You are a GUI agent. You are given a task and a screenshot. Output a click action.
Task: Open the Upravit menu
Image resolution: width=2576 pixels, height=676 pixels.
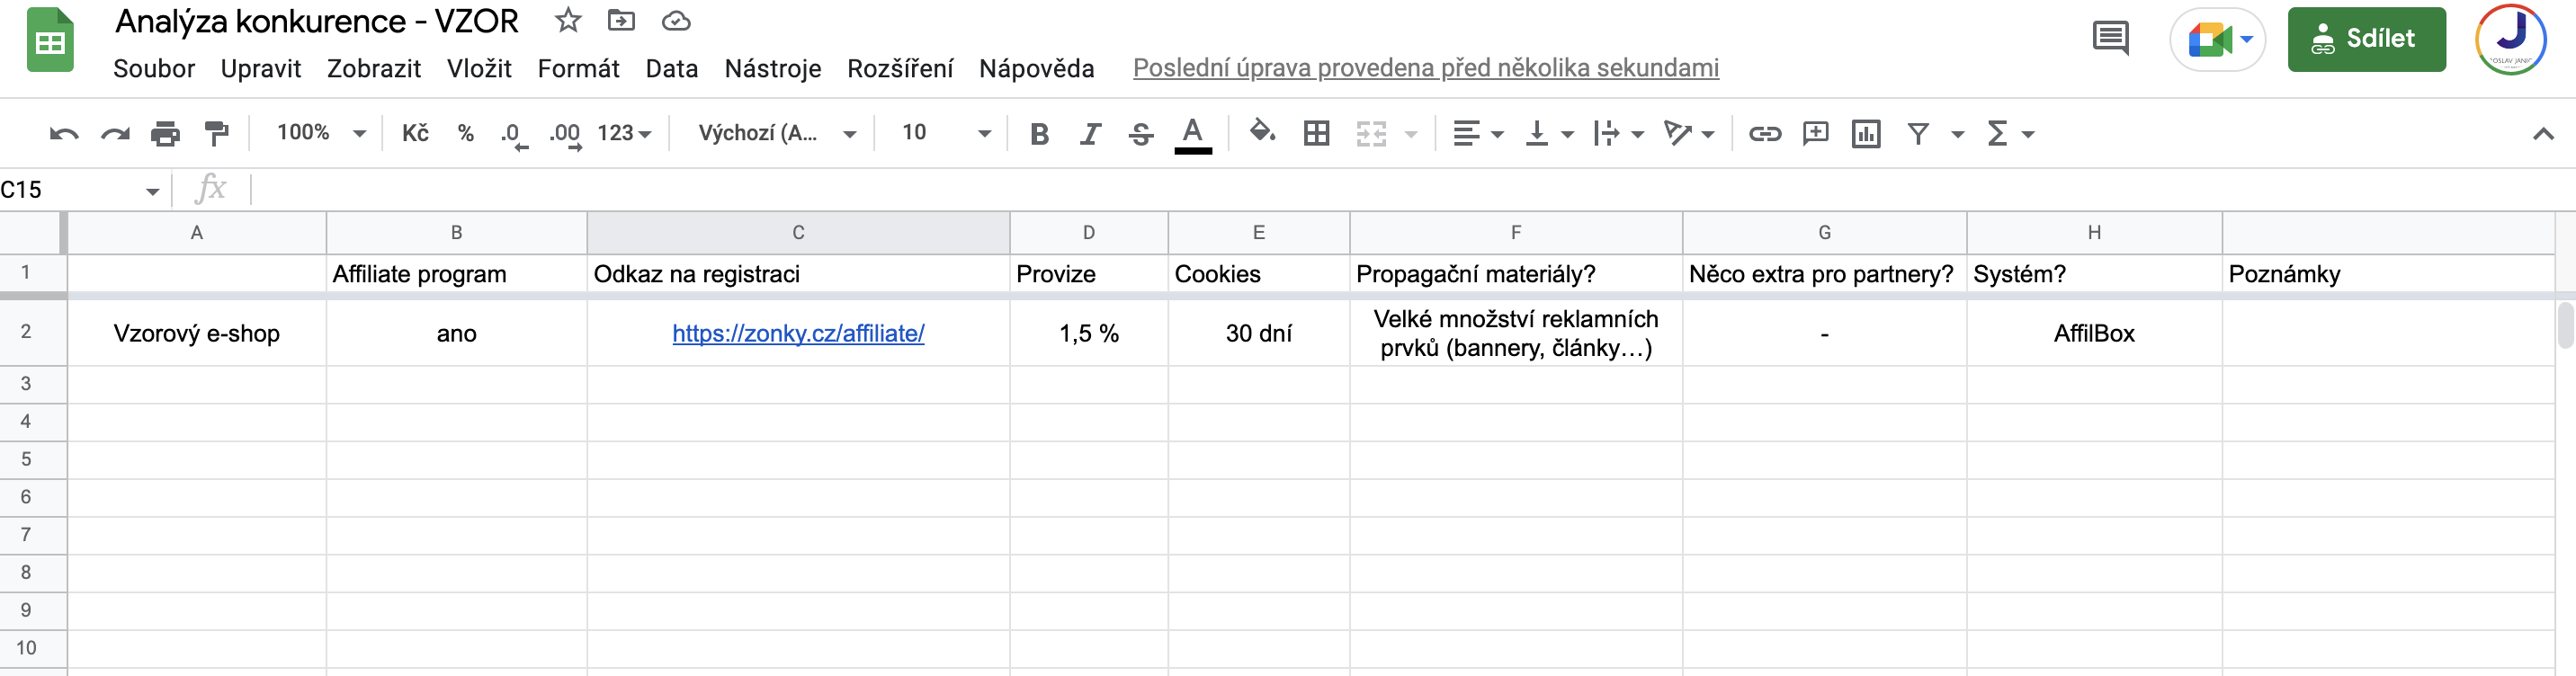260,68
